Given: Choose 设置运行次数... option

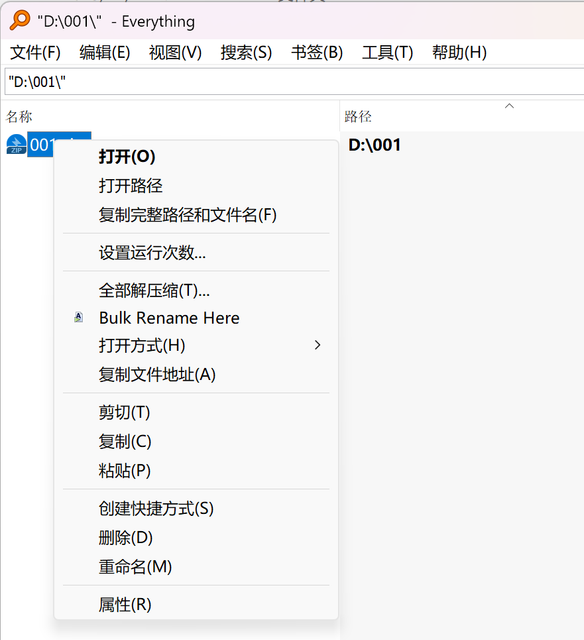Looking at the screenshot, I should (196, 253).
